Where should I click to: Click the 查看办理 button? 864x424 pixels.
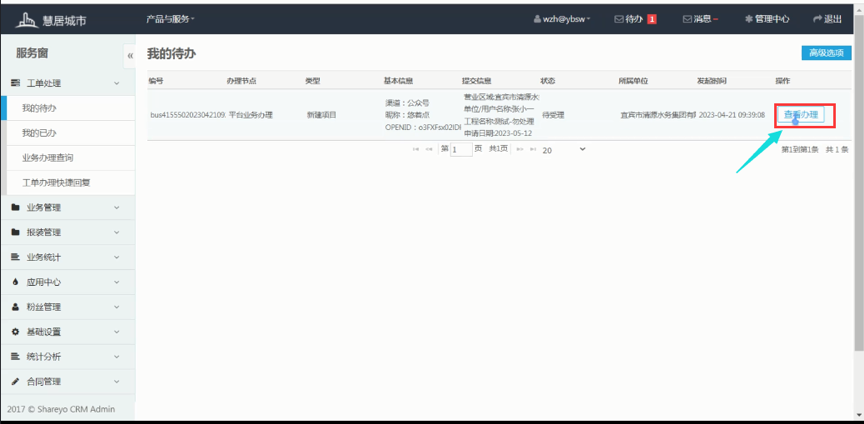click(x=801, y=115)
